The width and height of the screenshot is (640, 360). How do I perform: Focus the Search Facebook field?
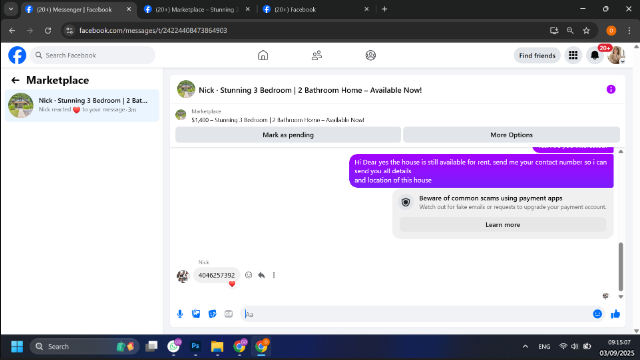(93, 55)
